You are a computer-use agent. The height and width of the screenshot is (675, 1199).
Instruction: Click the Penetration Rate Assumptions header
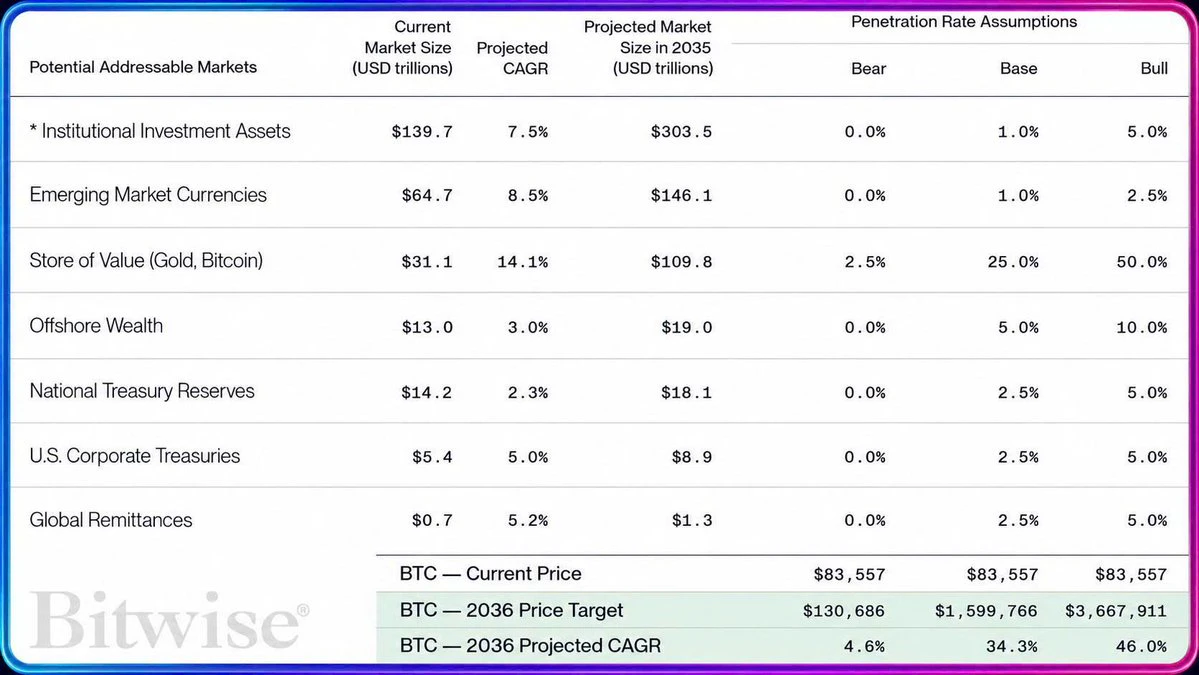coord(963,22)
